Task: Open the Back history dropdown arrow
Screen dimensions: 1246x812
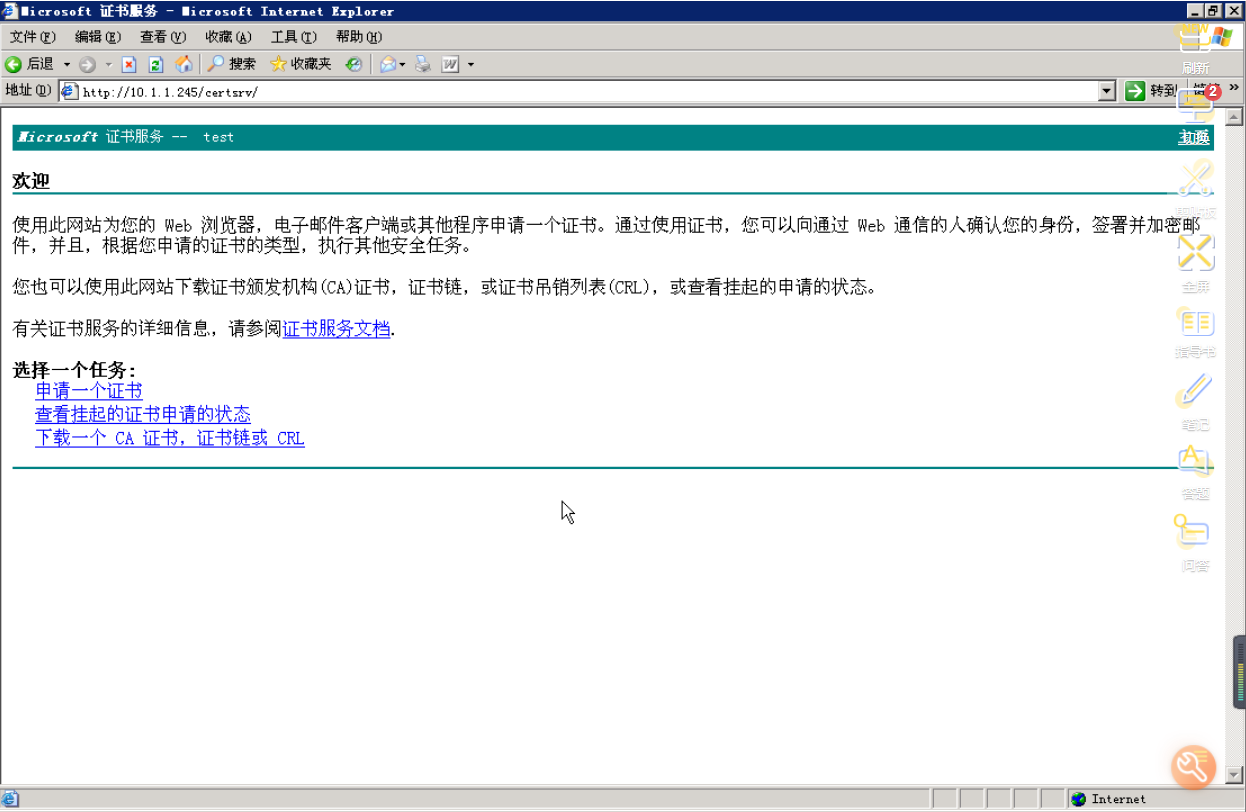Action: click(x=67, y=64)
